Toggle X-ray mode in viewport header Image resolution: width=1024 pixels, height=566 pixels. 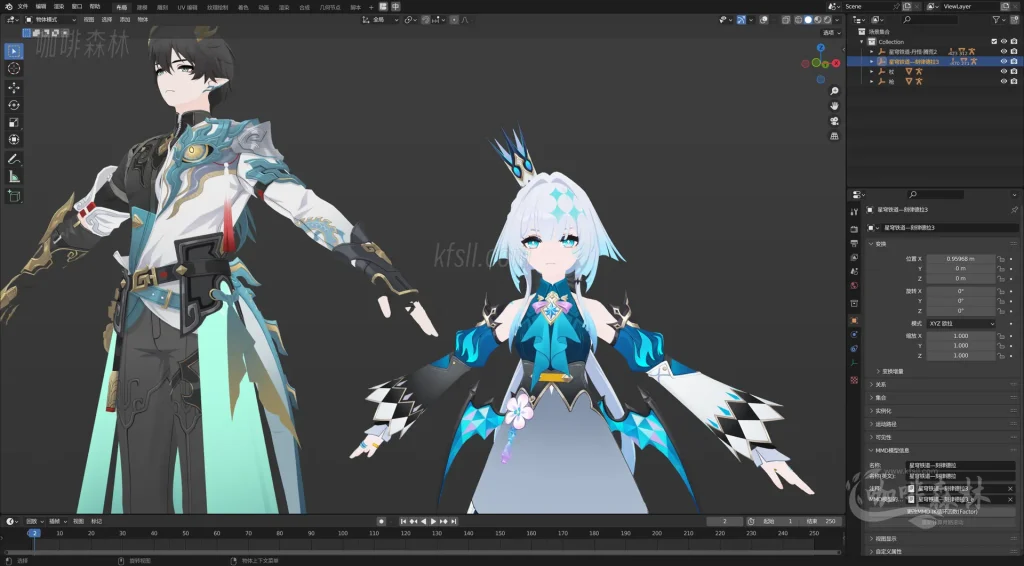point(786,20)
